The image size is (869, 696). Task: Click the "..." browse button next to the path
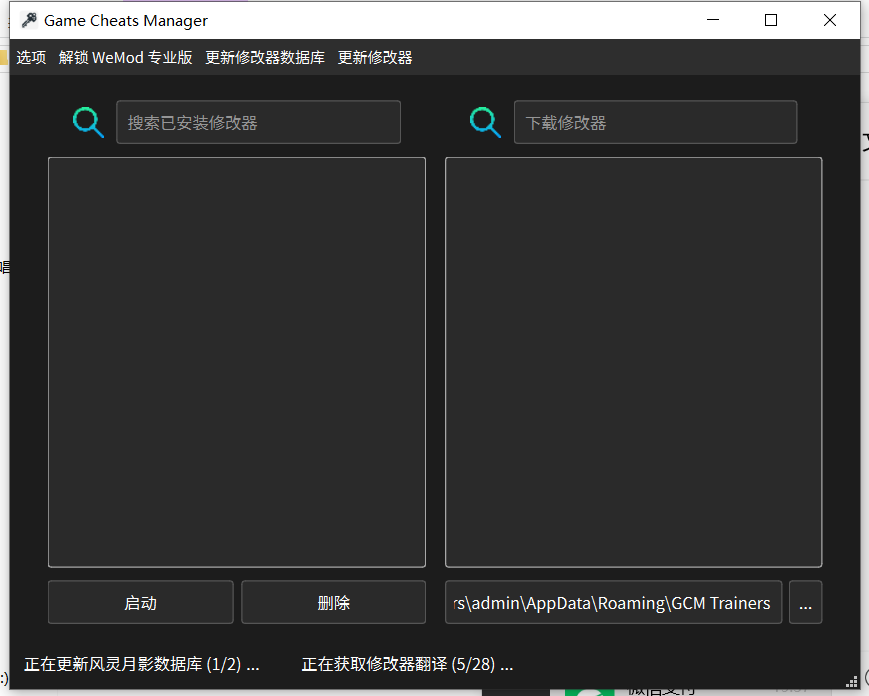805,602
